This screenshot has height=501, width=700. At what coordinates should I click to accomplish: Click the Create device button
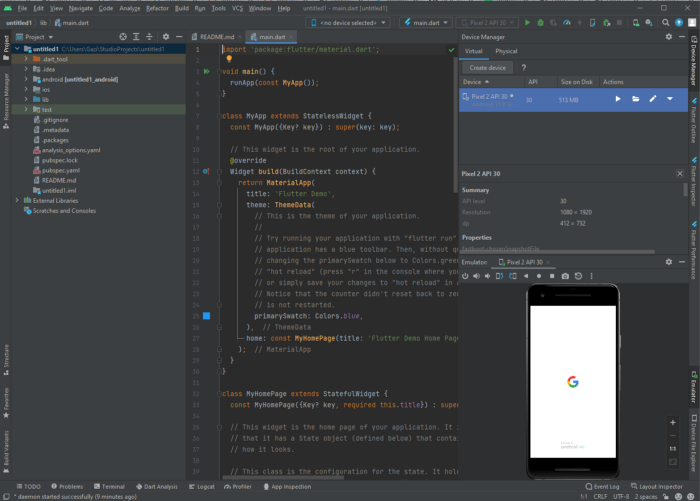pyautogui.click(x=488, y=68)
